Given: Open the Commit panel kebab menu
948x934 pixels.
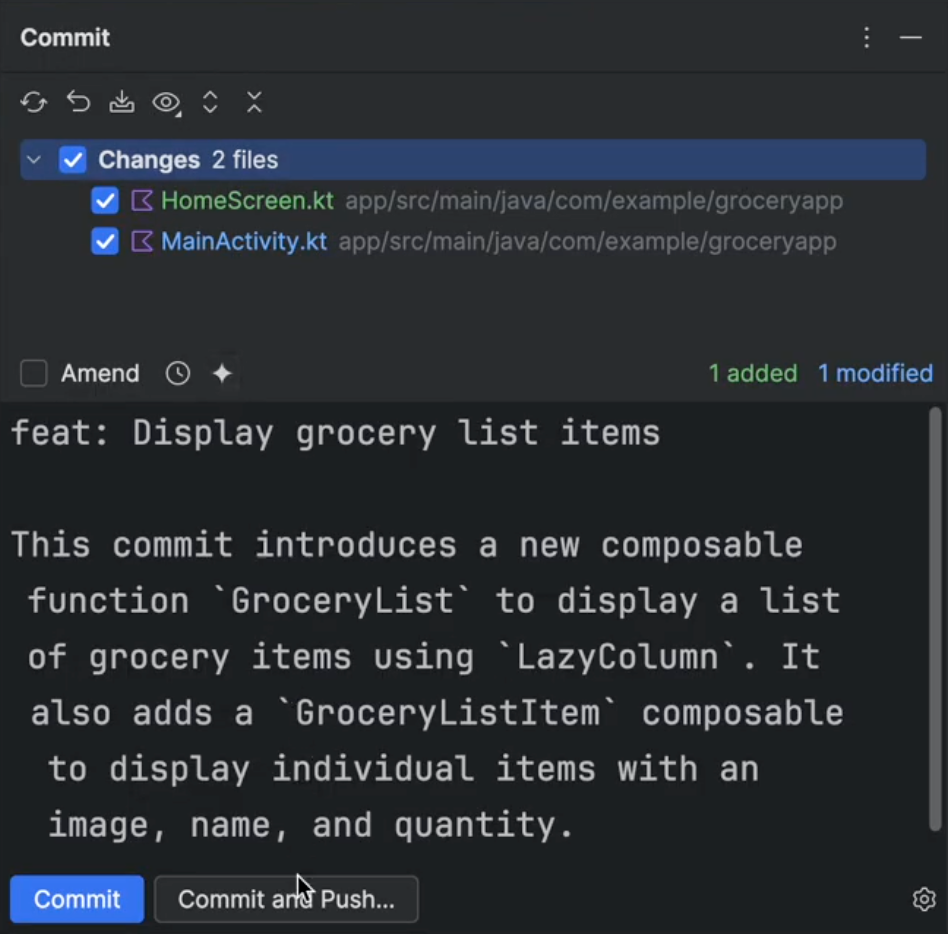Looking at the screenshot, I should pyautogui.click(x=866, y=37).
